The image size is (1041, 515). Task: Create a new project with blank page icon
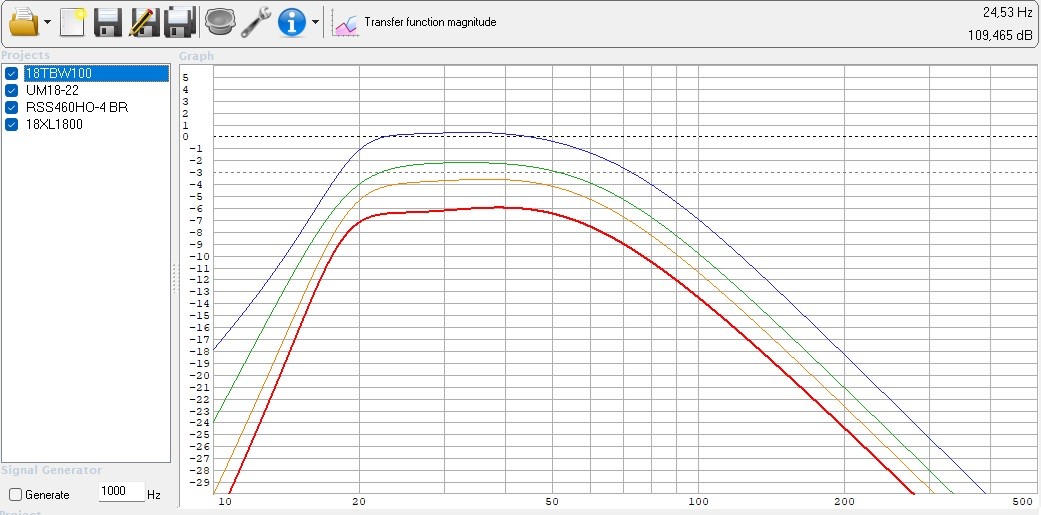pos(72,21)
